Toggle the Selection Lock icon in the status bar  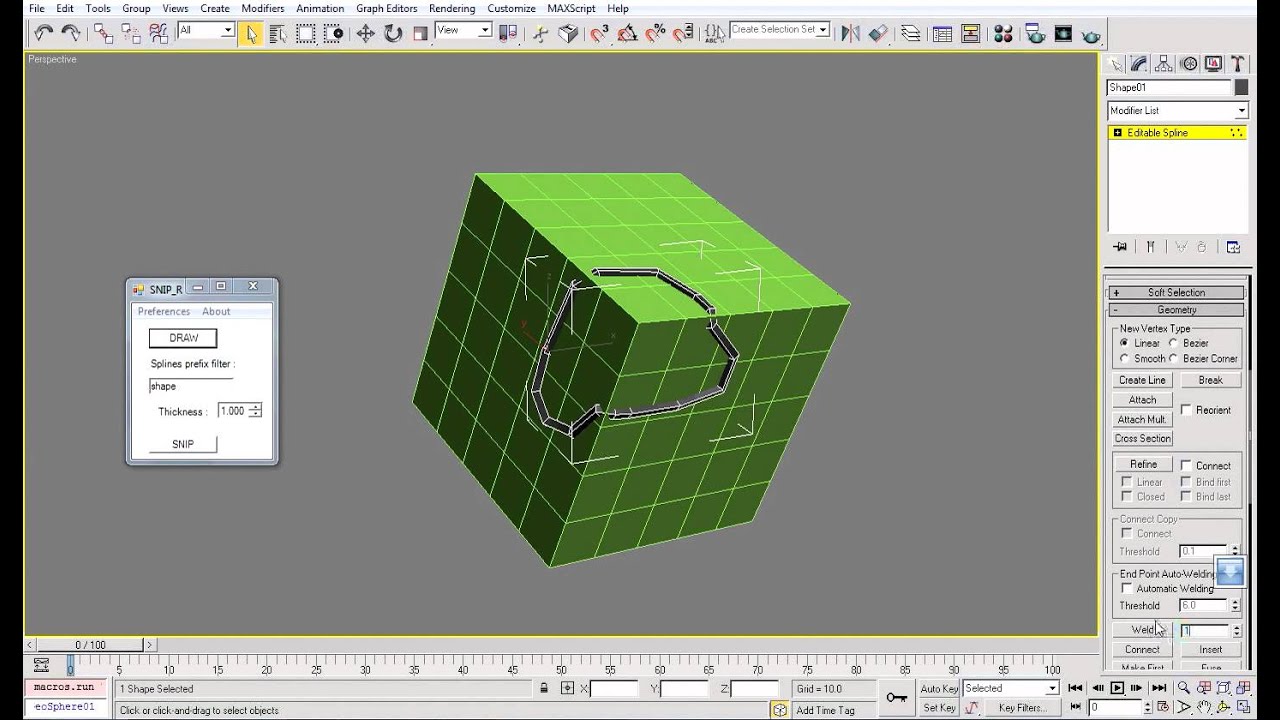(544, 688)
